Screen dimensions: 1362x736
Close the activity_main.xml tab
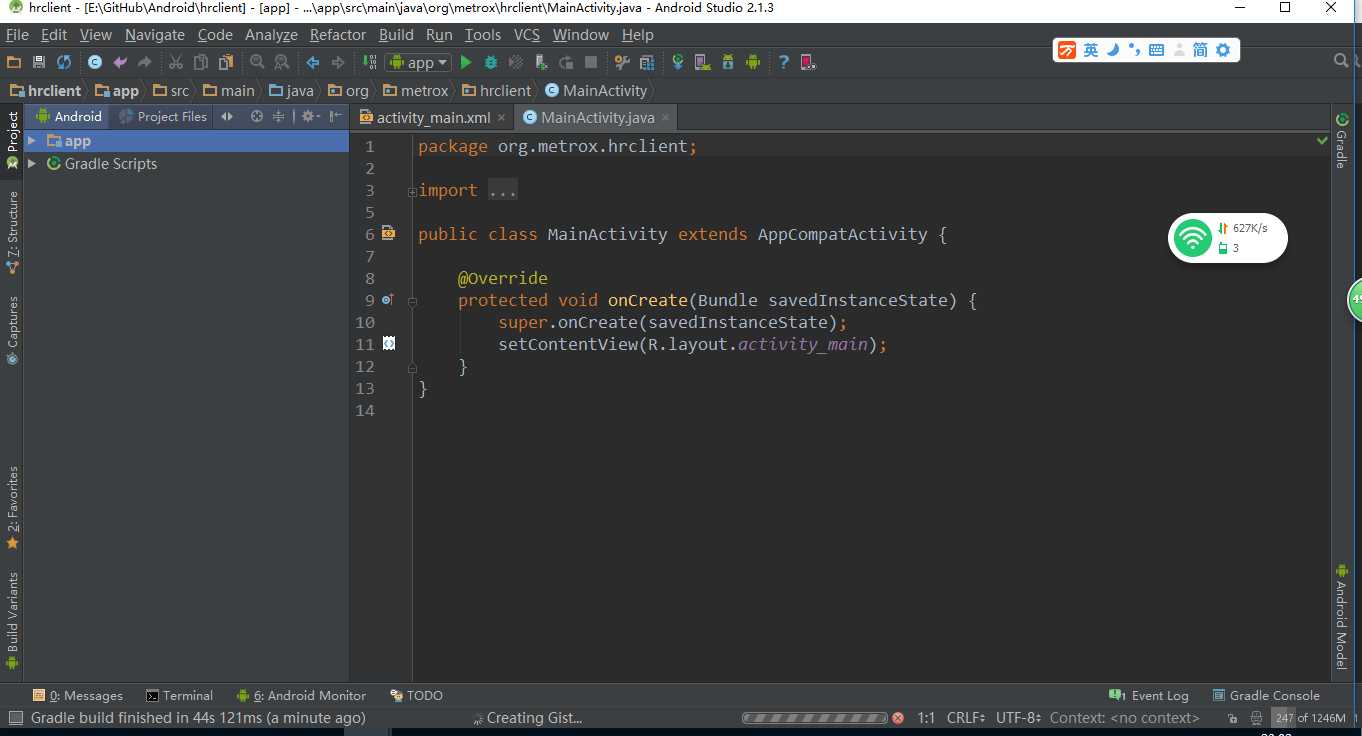[501, 118]
